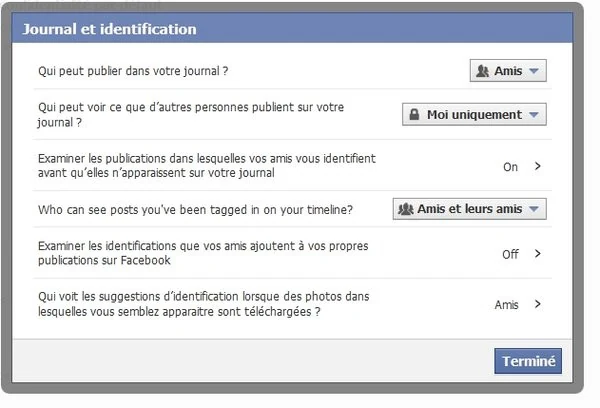Click the blue arrow on the Amis dropdown

pyautogui.click(x=534, y=71)
